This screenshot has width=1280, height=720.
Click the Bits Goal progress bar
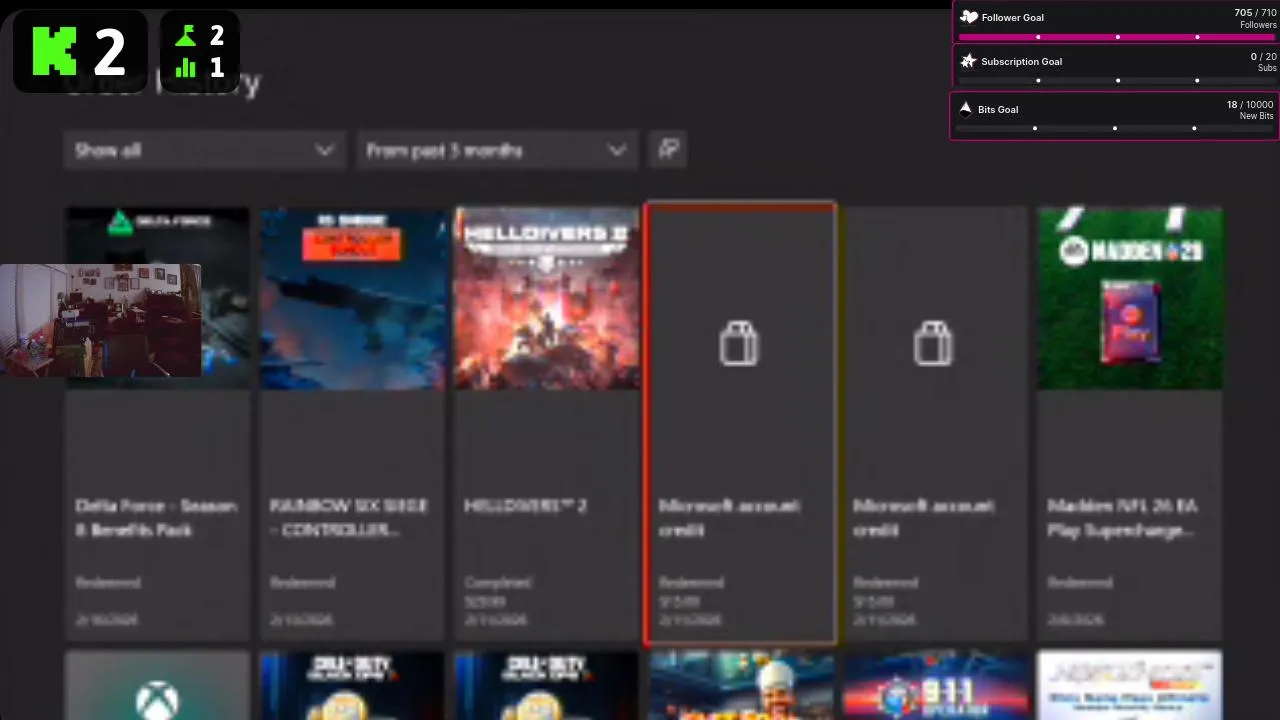(1114, 128)
